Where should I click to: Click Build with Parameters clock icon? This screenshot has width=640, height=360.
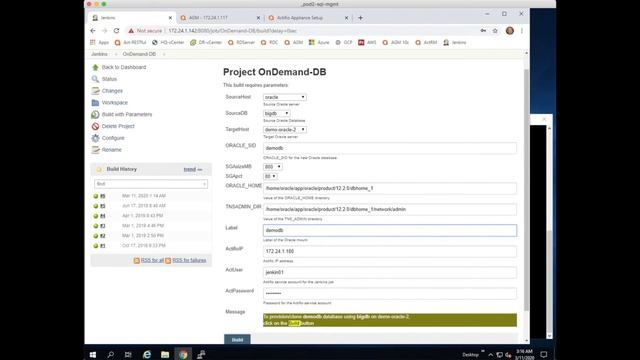(x=96, y=115)
